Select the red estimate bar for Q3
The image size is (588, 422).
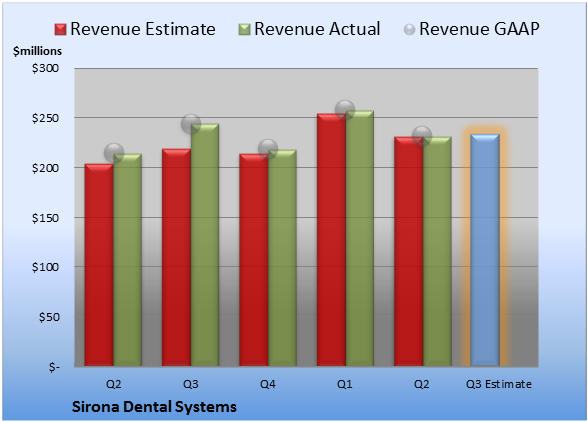pos(176,257)
